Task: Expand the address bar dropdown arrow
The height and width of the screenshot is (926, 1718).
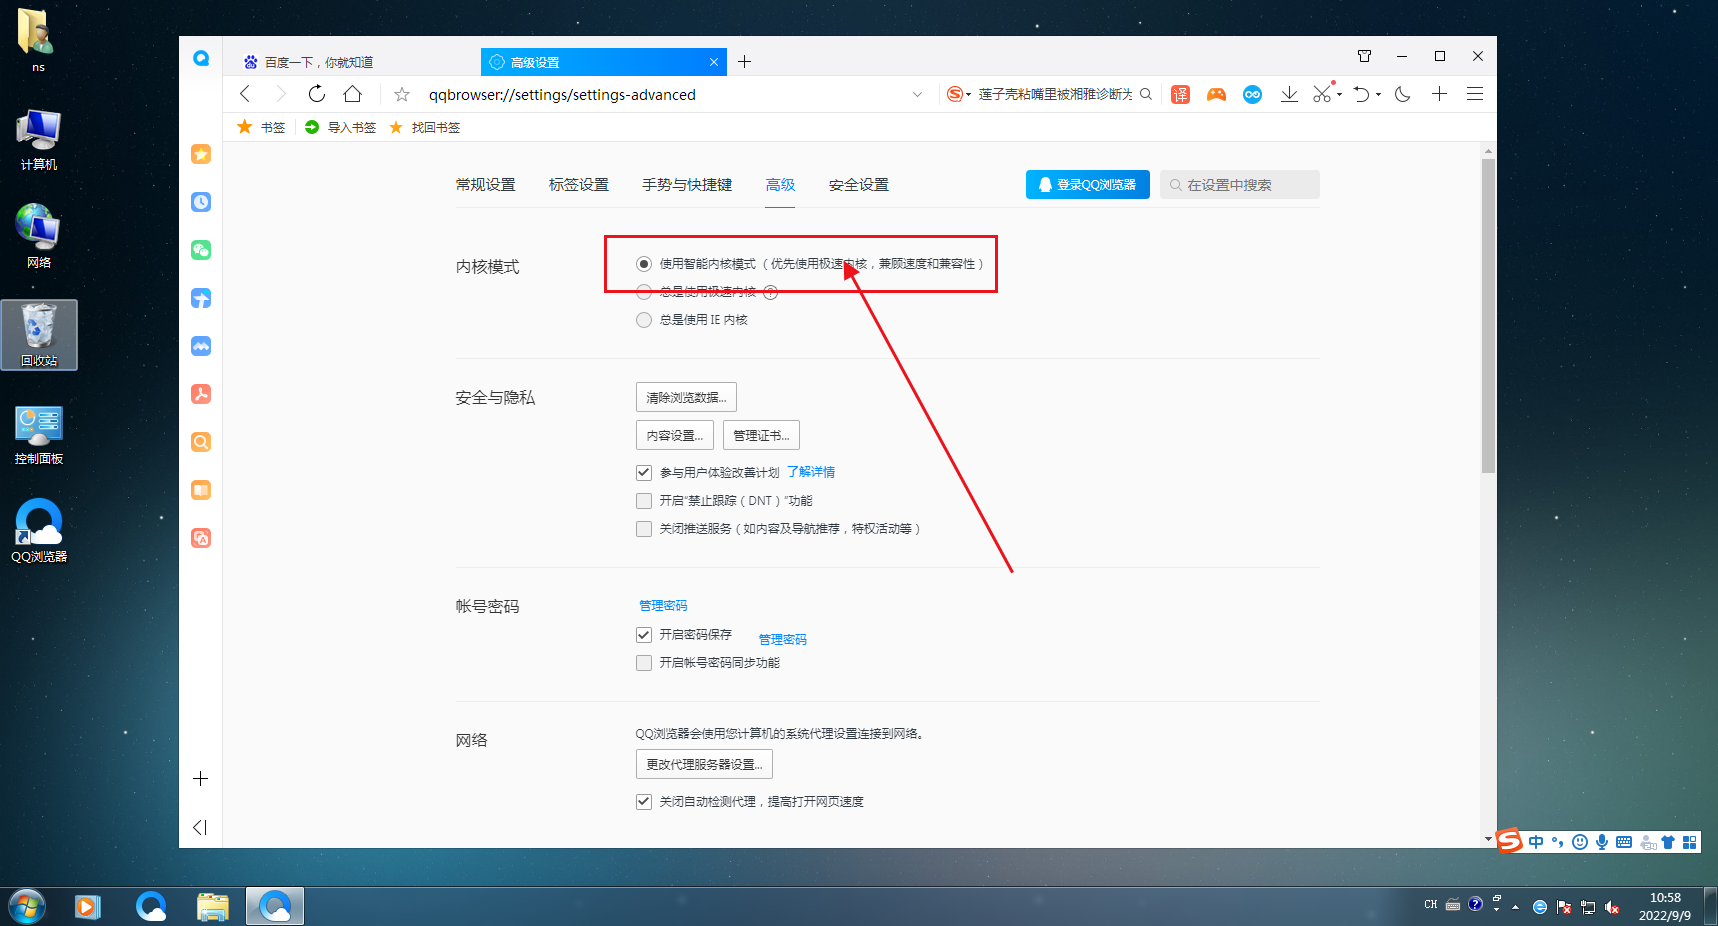Action: 917,94
